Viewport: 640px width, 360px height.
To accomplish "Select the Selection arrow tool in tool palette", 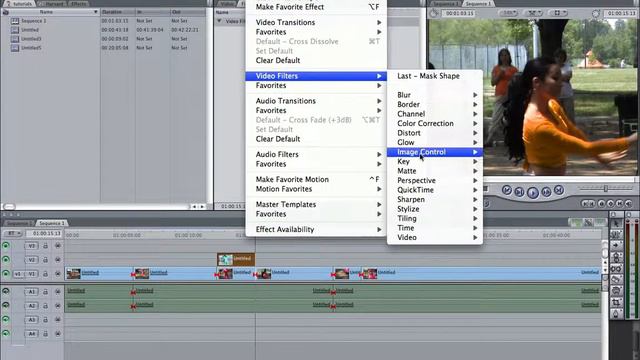I will 616,223.
